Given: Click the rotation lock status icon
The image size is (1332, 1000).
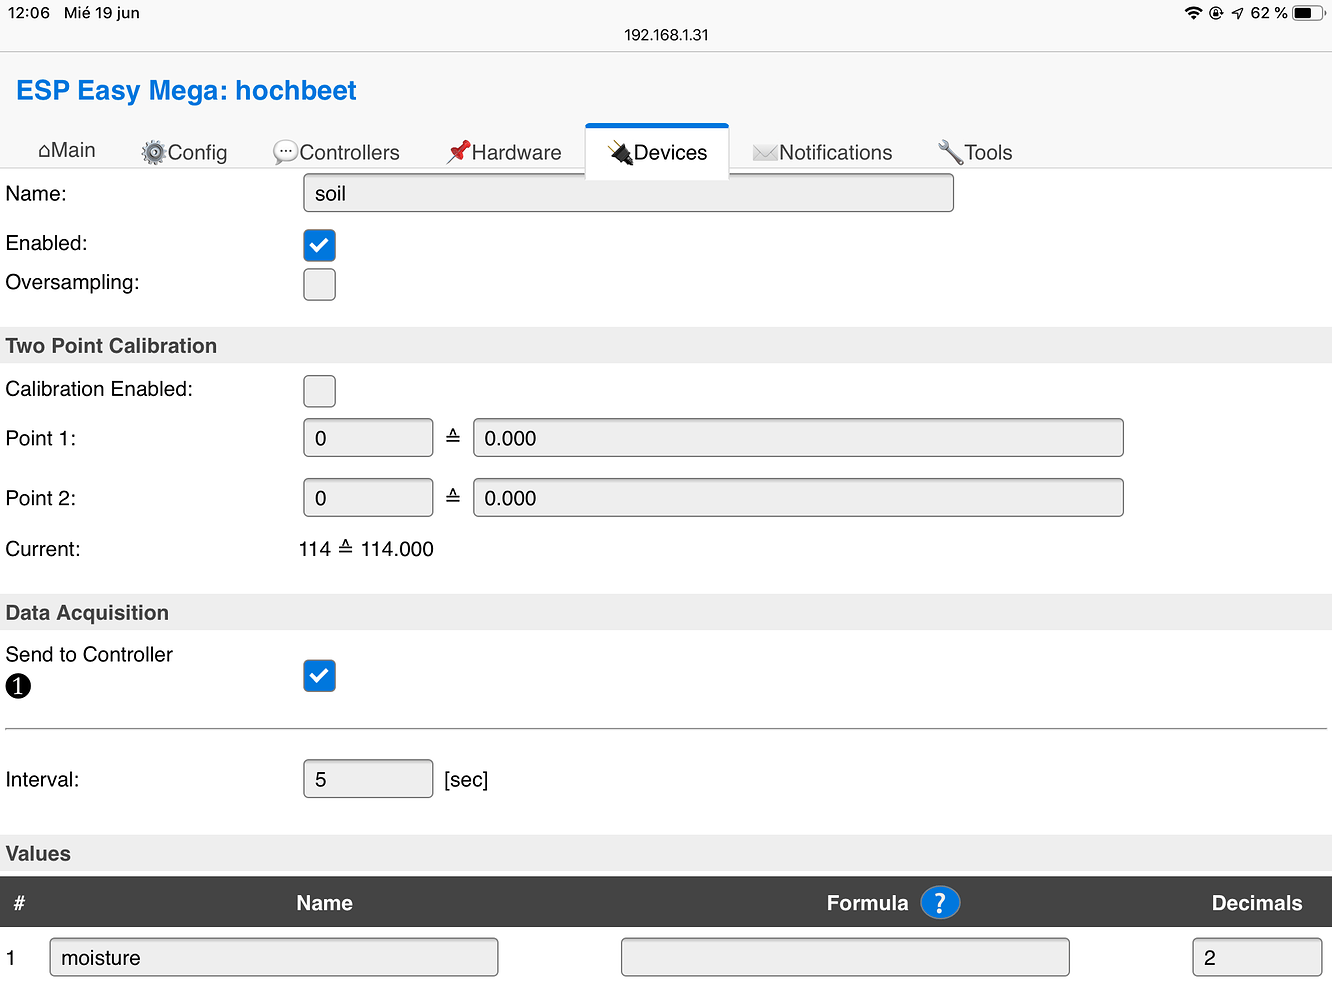Looking at the screenshot, I should pos(1216,13).
